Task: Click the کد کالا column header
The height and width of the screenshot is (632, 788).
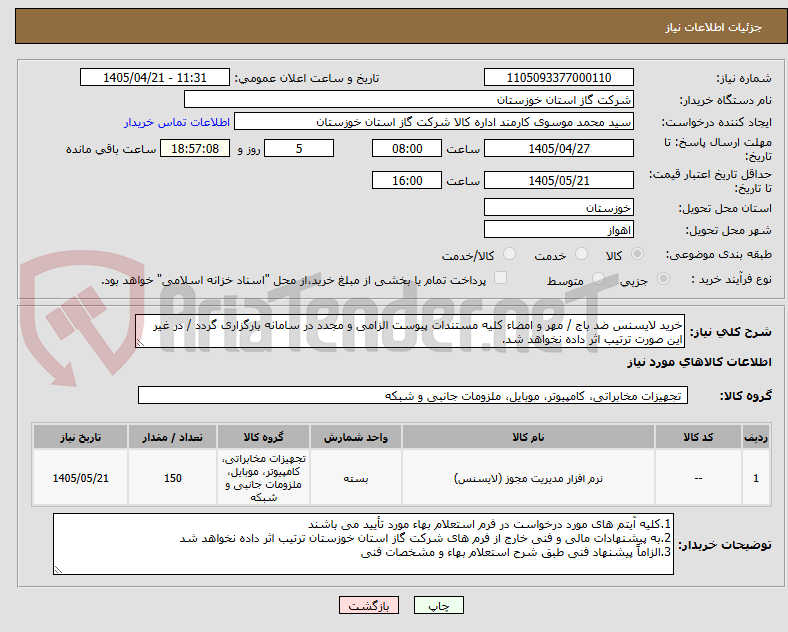Action: coord(698,437)
